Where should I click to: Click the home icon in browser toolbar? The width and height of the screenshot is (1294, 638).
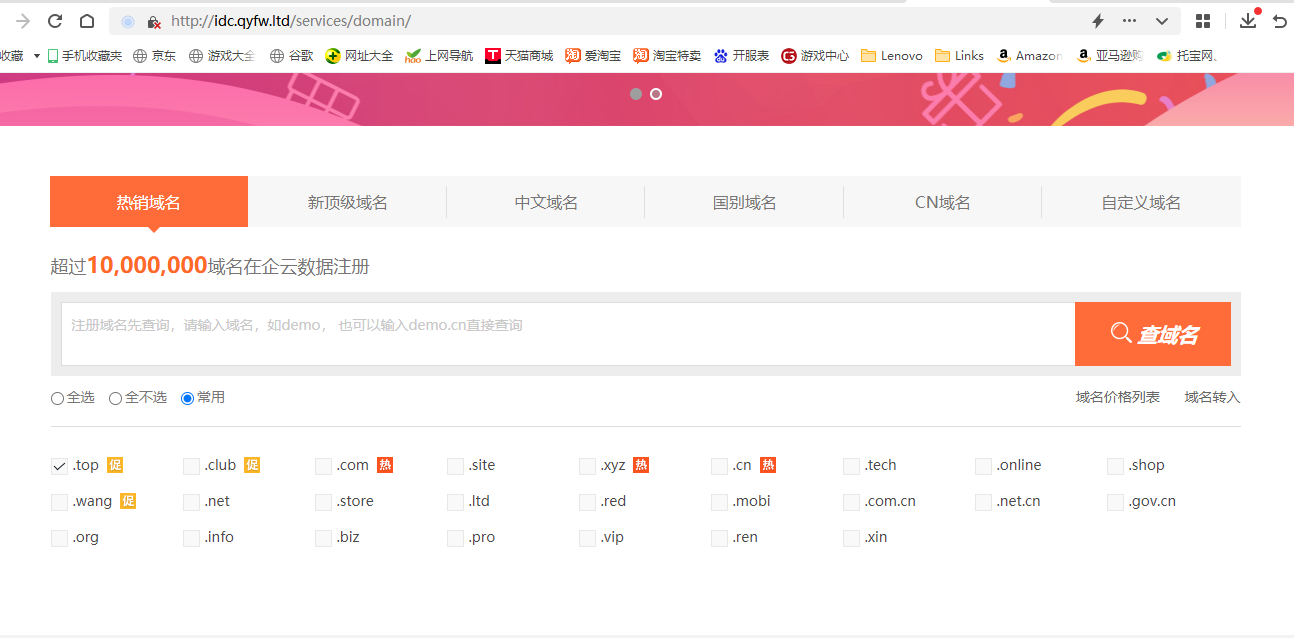coord(87,21)
